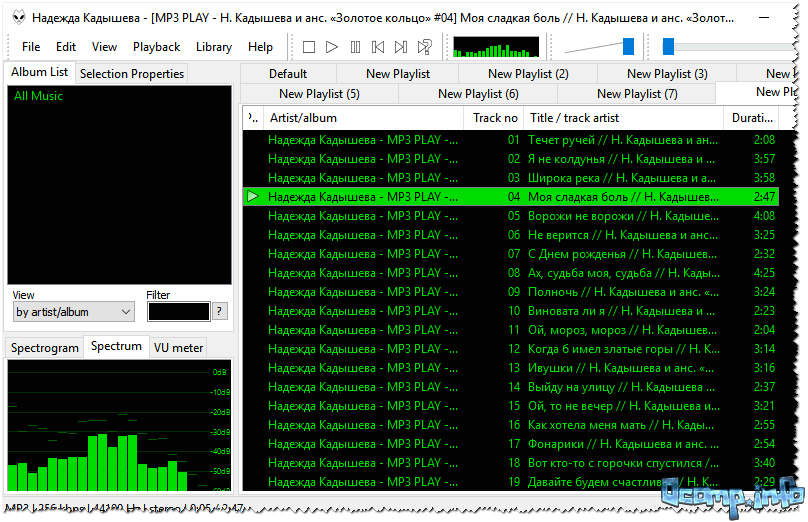The width and height of the screenshot is (808, 522).
Task: Open the View dropdown set to by artist/album
Action: pyautogui.click(x=73, y=312)
